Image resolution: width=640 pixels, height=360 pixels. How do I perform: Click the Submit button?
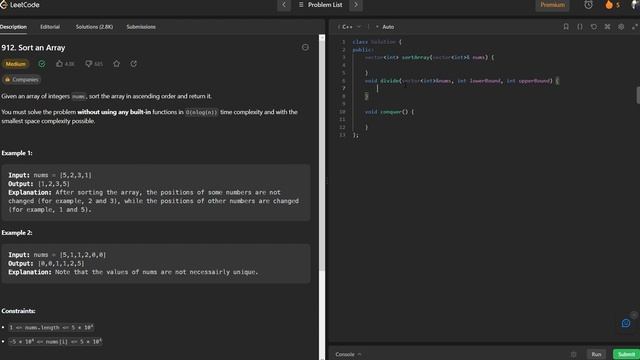coord(626,354)
